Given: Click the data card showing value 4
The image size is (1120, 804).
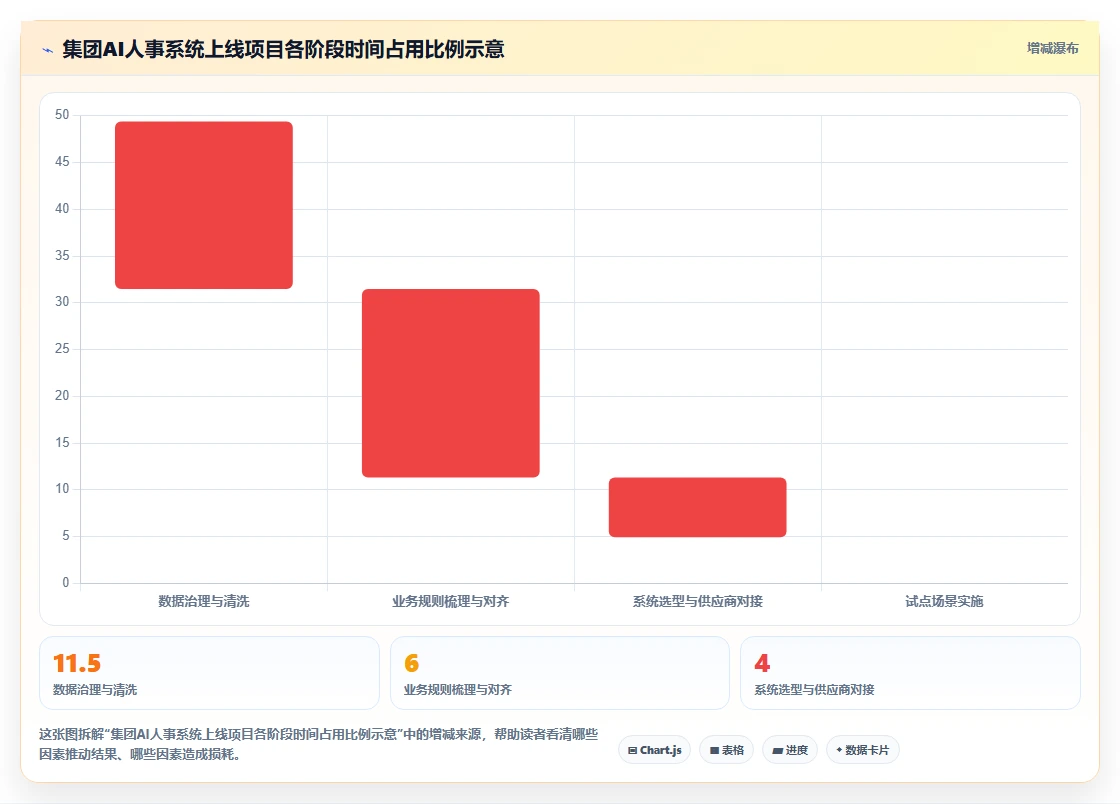Looking at the screenshot, I should (910, 673).
